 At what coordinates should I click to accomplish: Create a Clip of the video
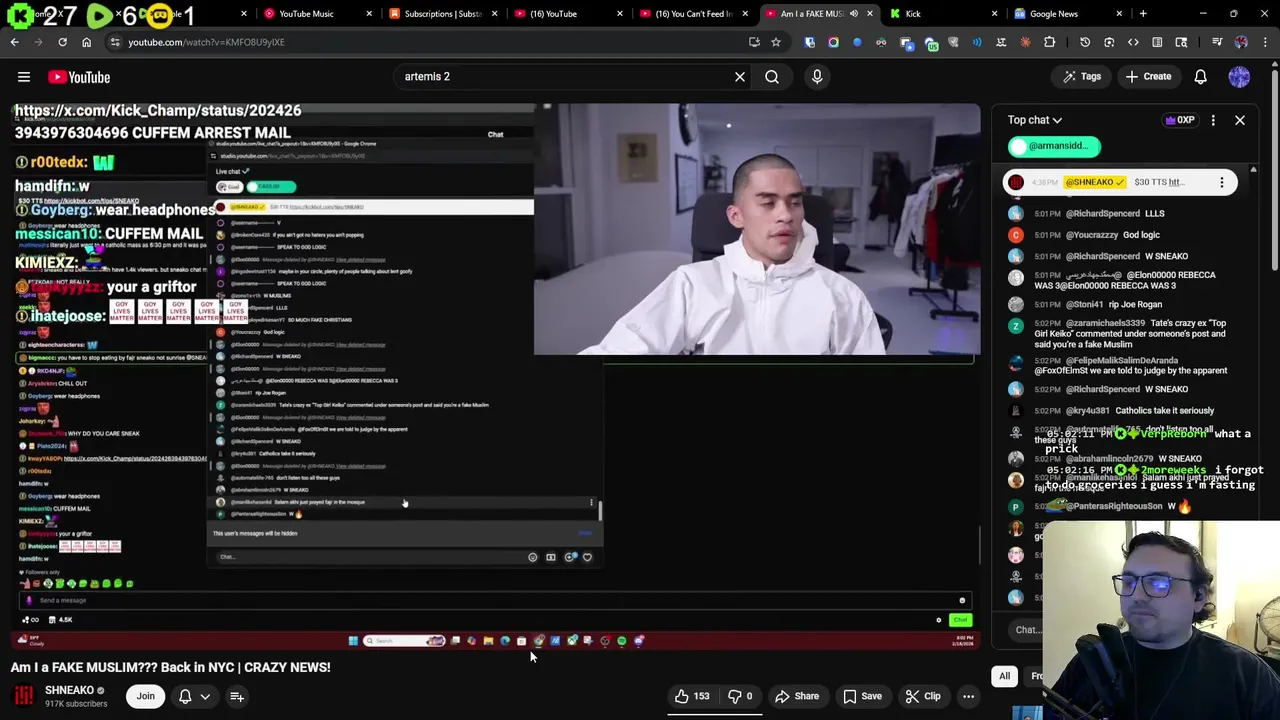[922, 696]
